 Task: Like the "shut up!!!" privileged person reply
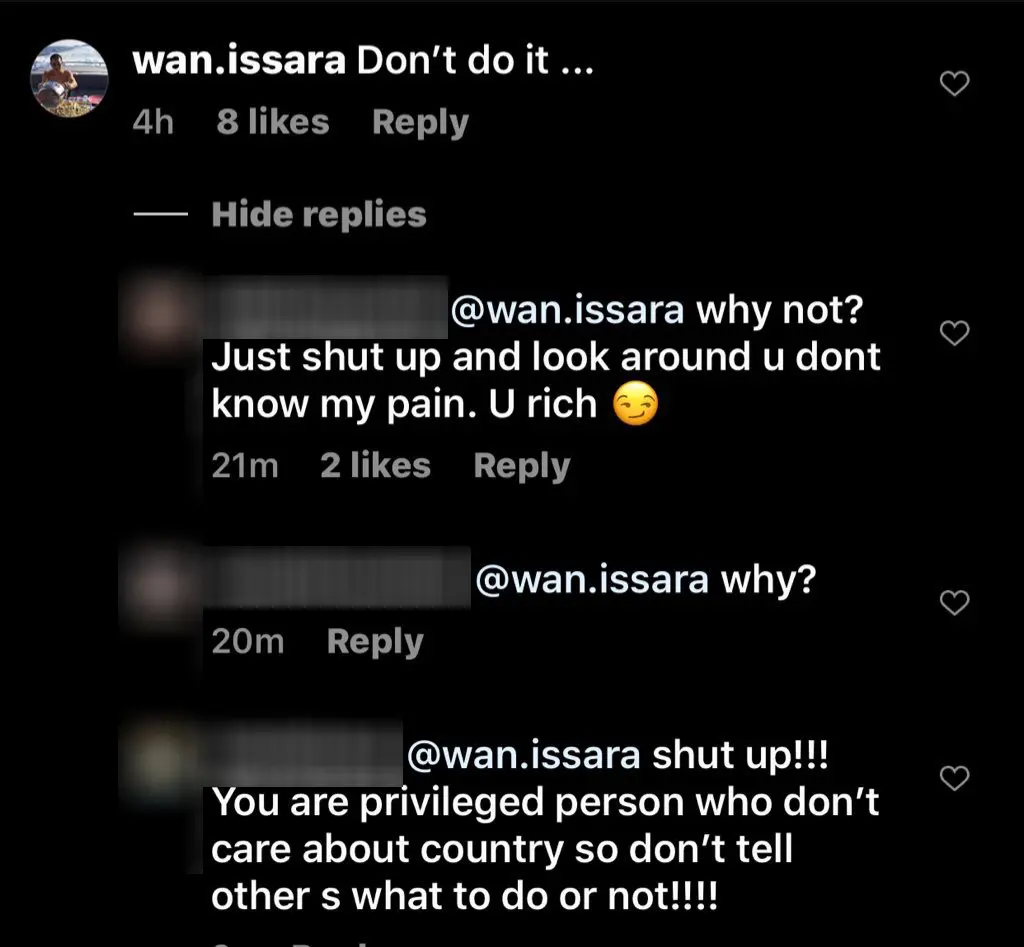[954, 778]
